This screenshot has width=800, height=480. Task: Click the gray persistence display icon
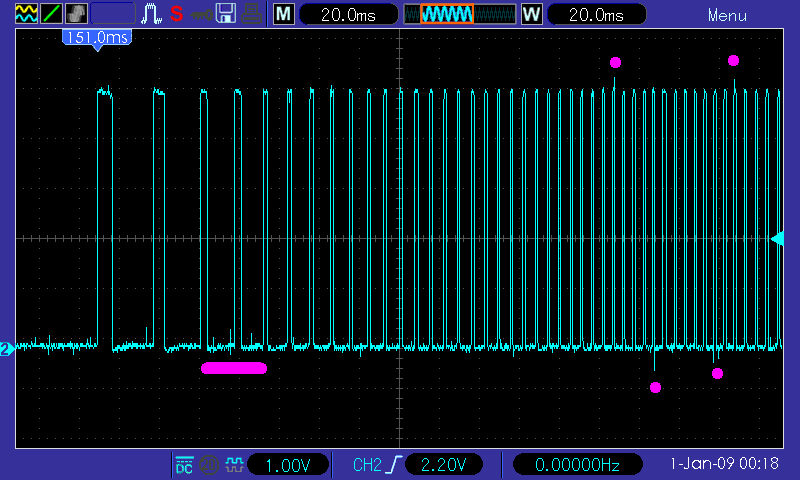(x=76, y=13)
